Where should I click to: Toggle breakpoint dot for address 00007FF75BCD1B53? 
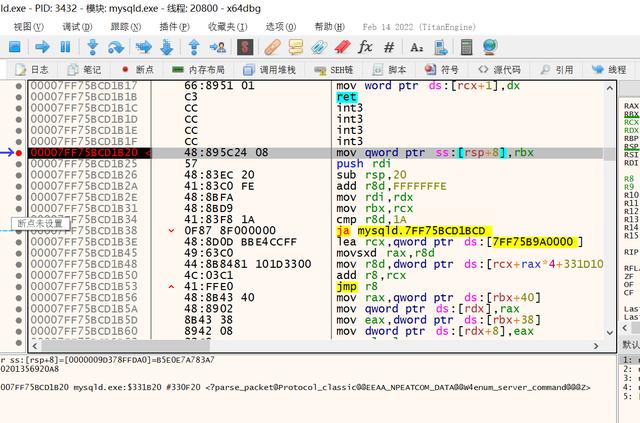click(18, 287)
